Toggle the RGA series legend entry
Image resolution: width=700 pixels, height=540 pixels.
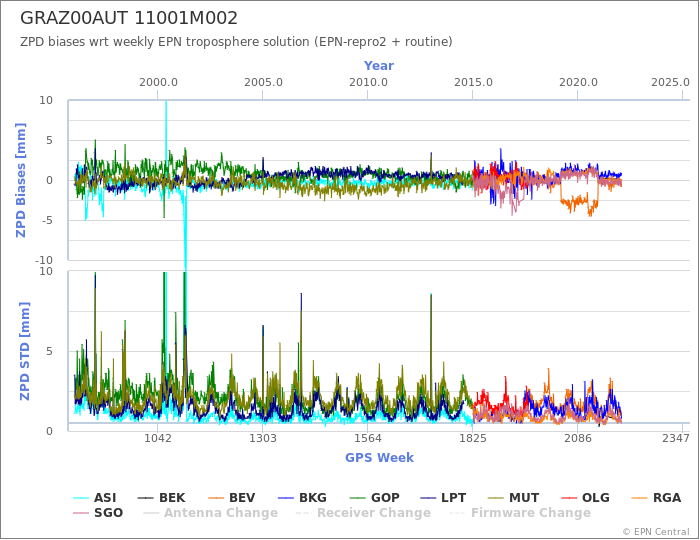click(656, 498)
